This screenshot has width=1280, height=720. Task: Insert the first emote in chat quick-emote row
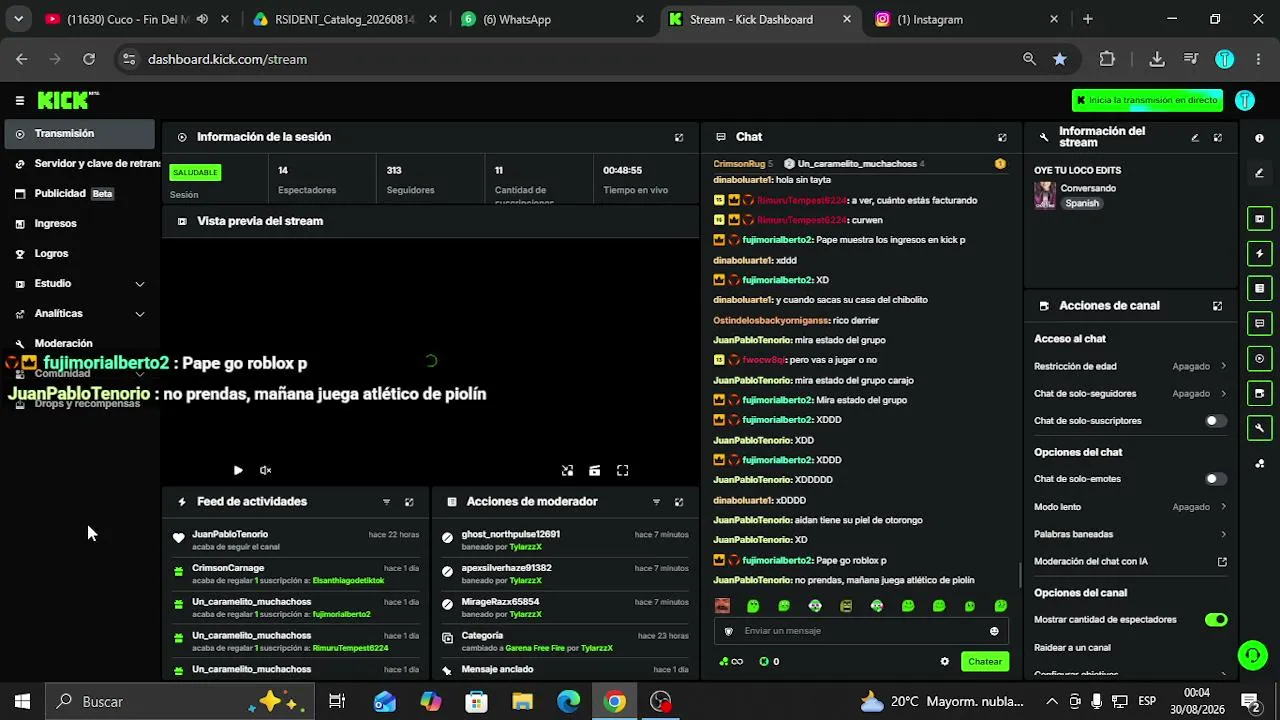pos(723,606)
